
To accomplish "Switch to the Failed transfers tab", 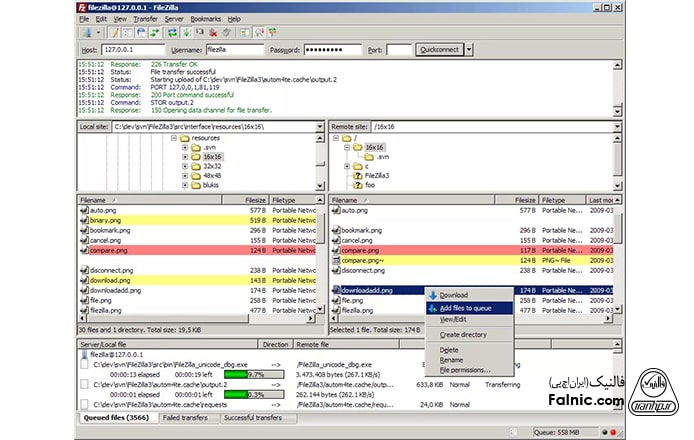I will [188, 418].
